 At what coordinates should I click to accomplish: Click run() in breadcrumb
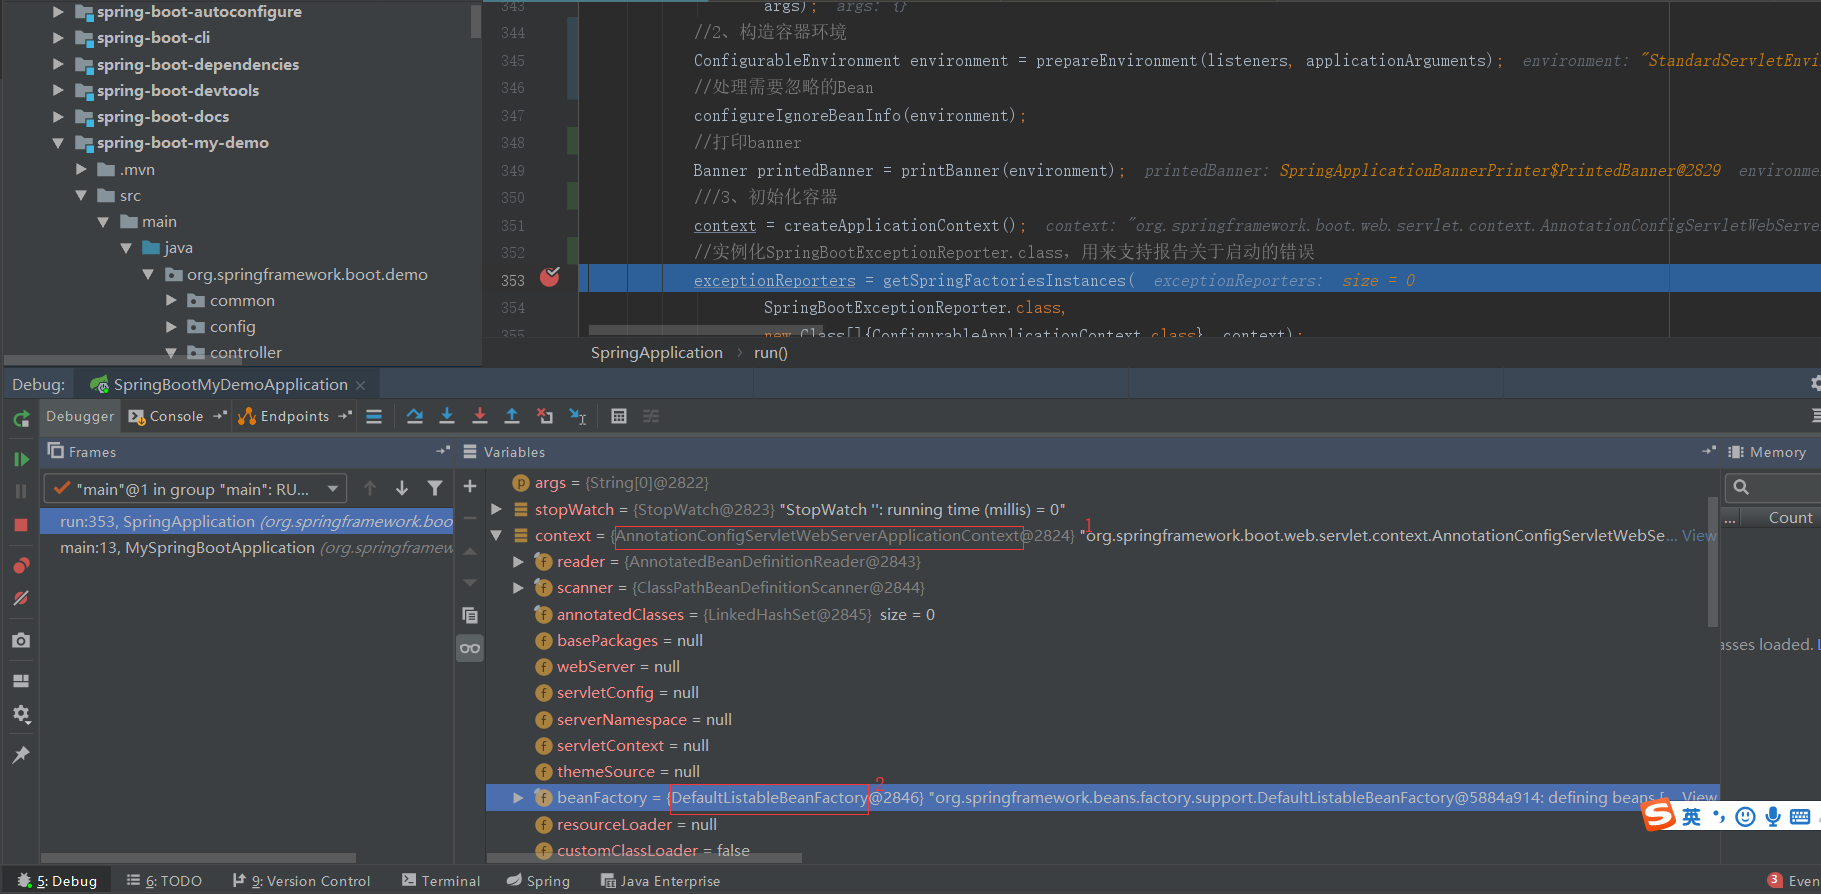[771, 353]
